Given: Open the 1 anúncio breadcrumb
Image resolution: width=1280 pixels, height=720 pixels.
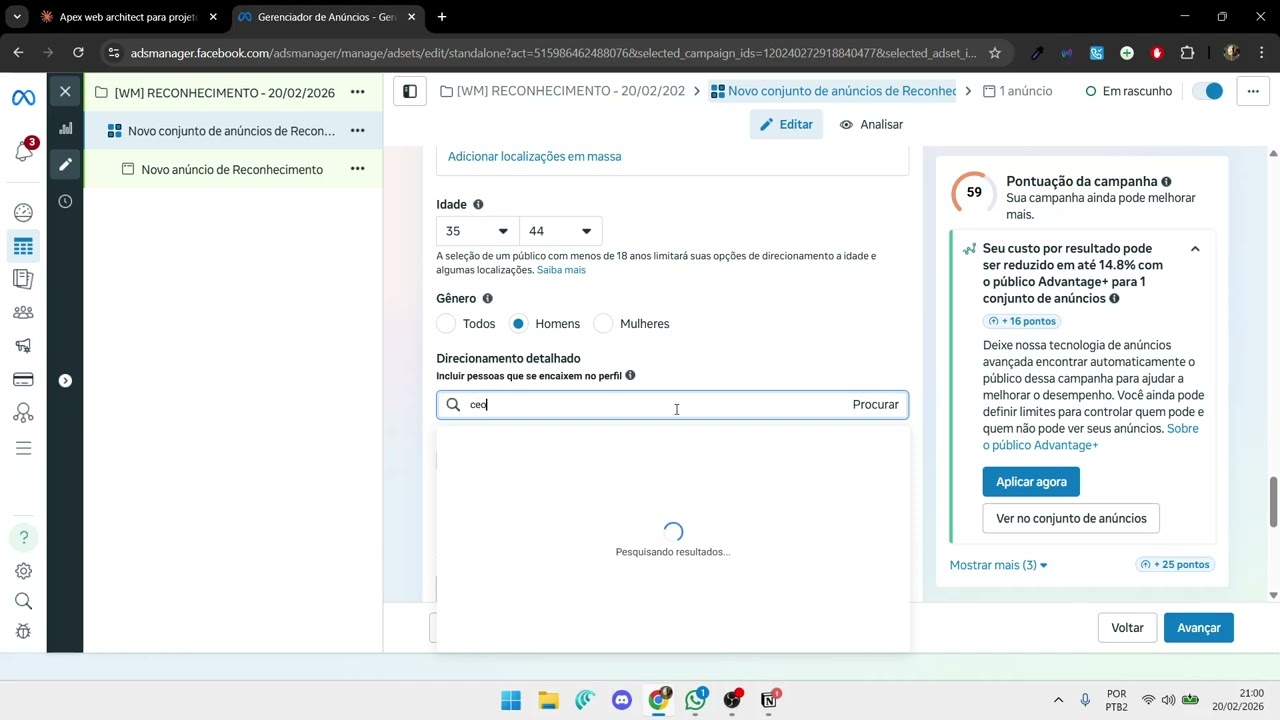Looking at the screenshot, I should click(1018, 91).
